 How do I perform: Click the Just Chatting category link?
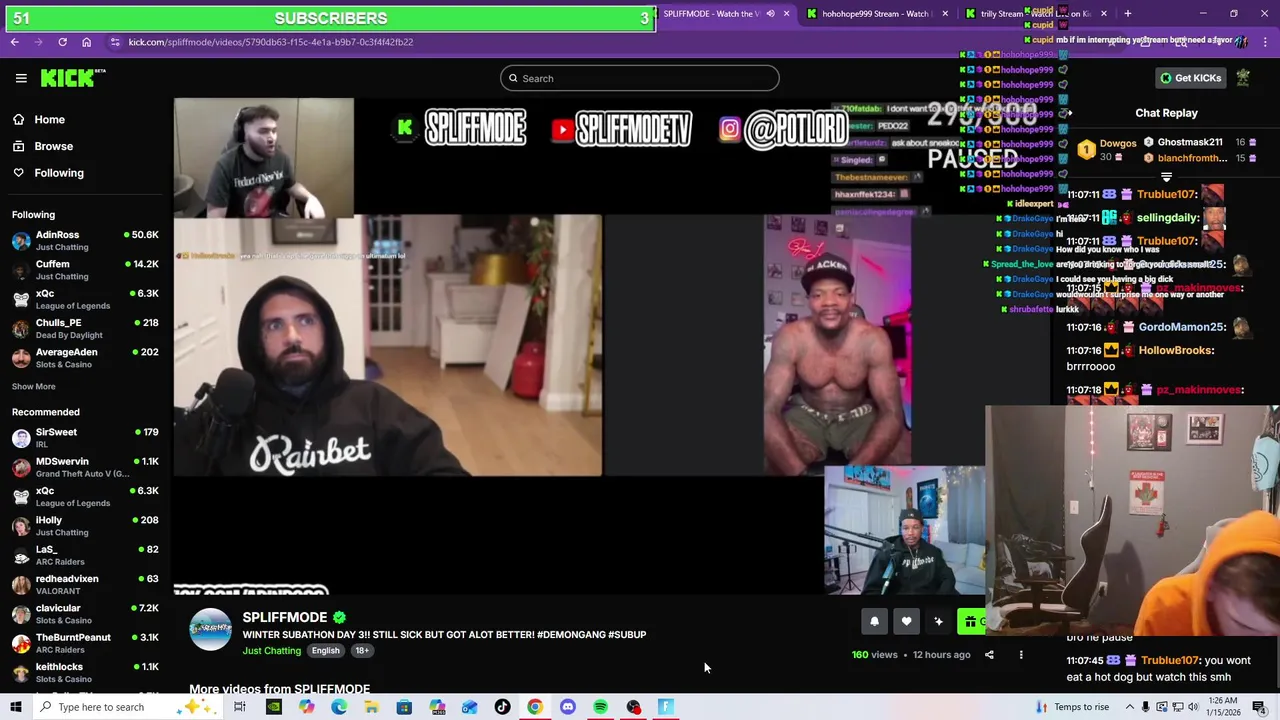(x=271, y=651)
